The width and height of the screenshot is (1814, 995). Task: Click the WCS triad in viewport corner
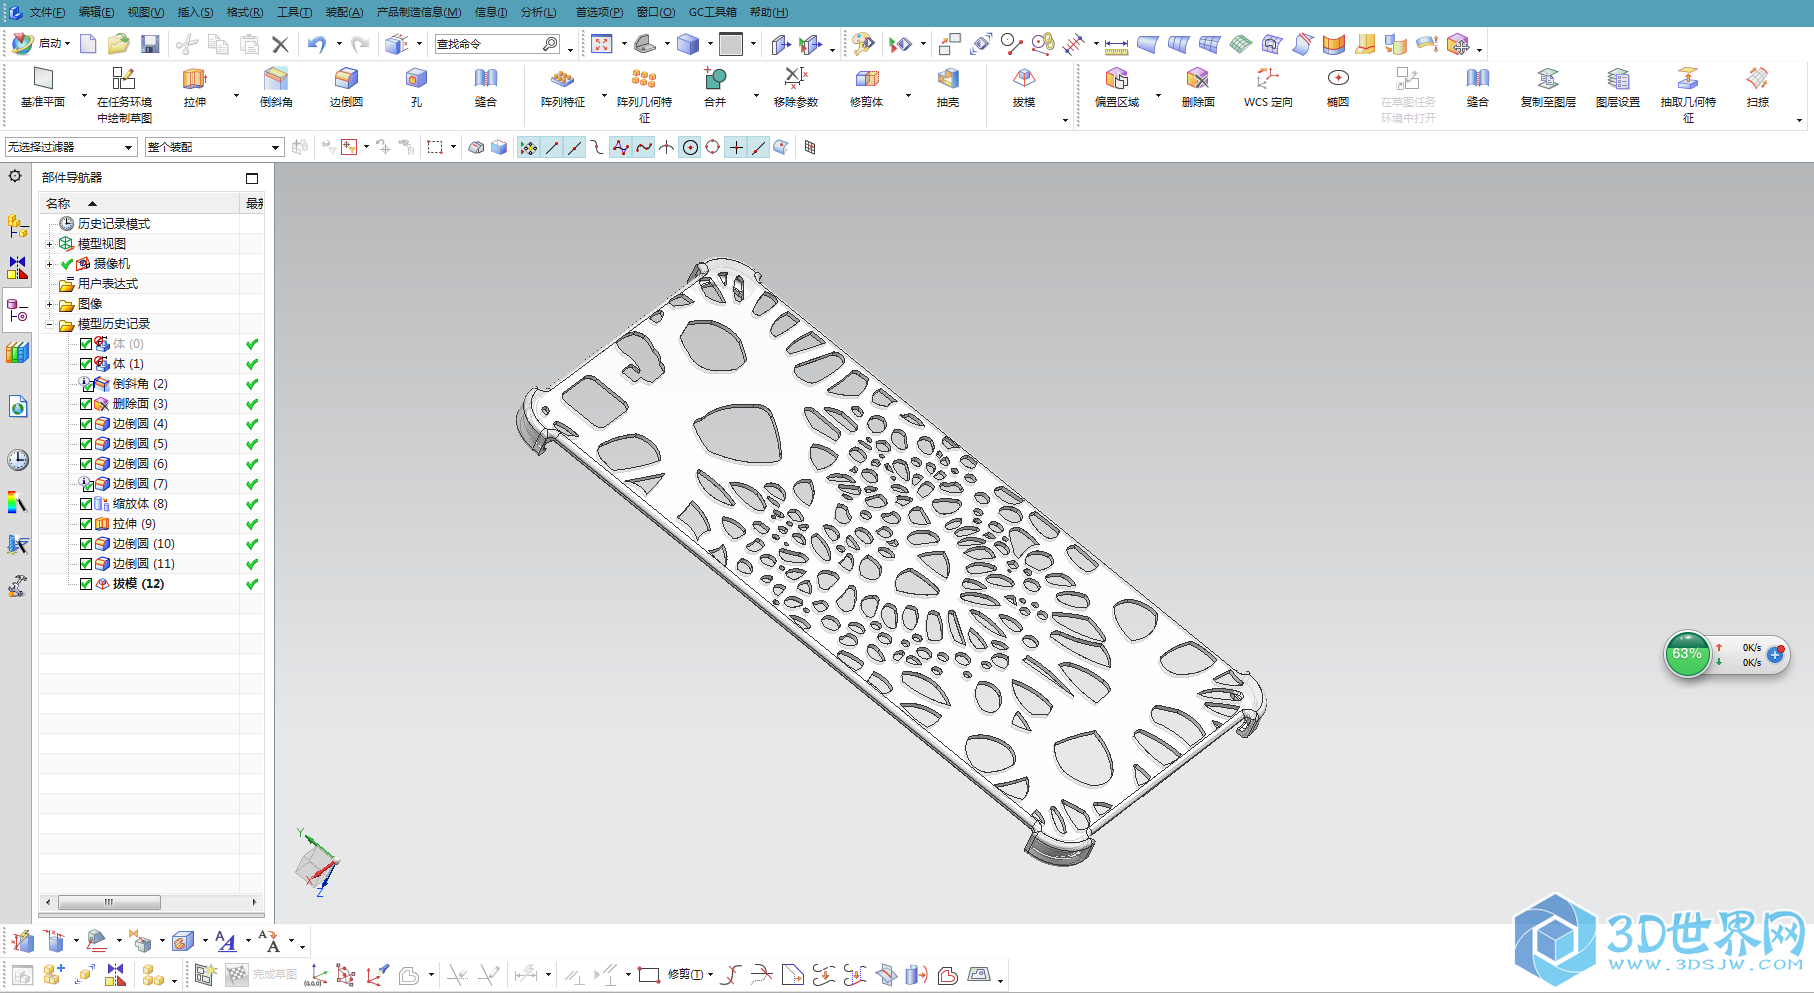coord(318,863)
